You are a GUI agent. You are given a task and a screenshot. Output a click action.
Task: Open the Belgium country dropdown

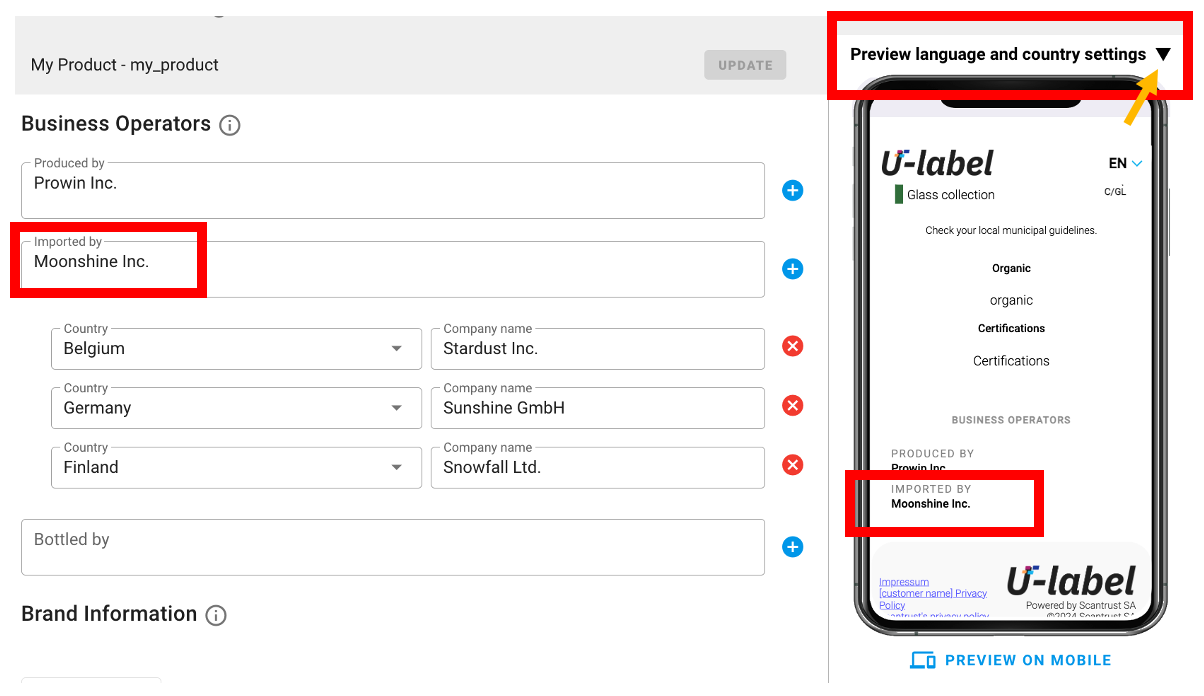coord(236,348)
